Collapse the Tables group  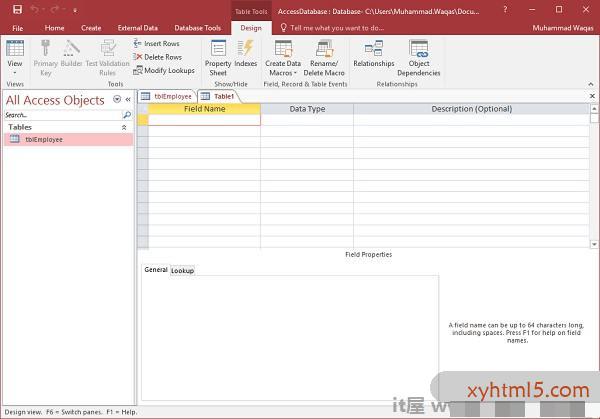(124, 127)
